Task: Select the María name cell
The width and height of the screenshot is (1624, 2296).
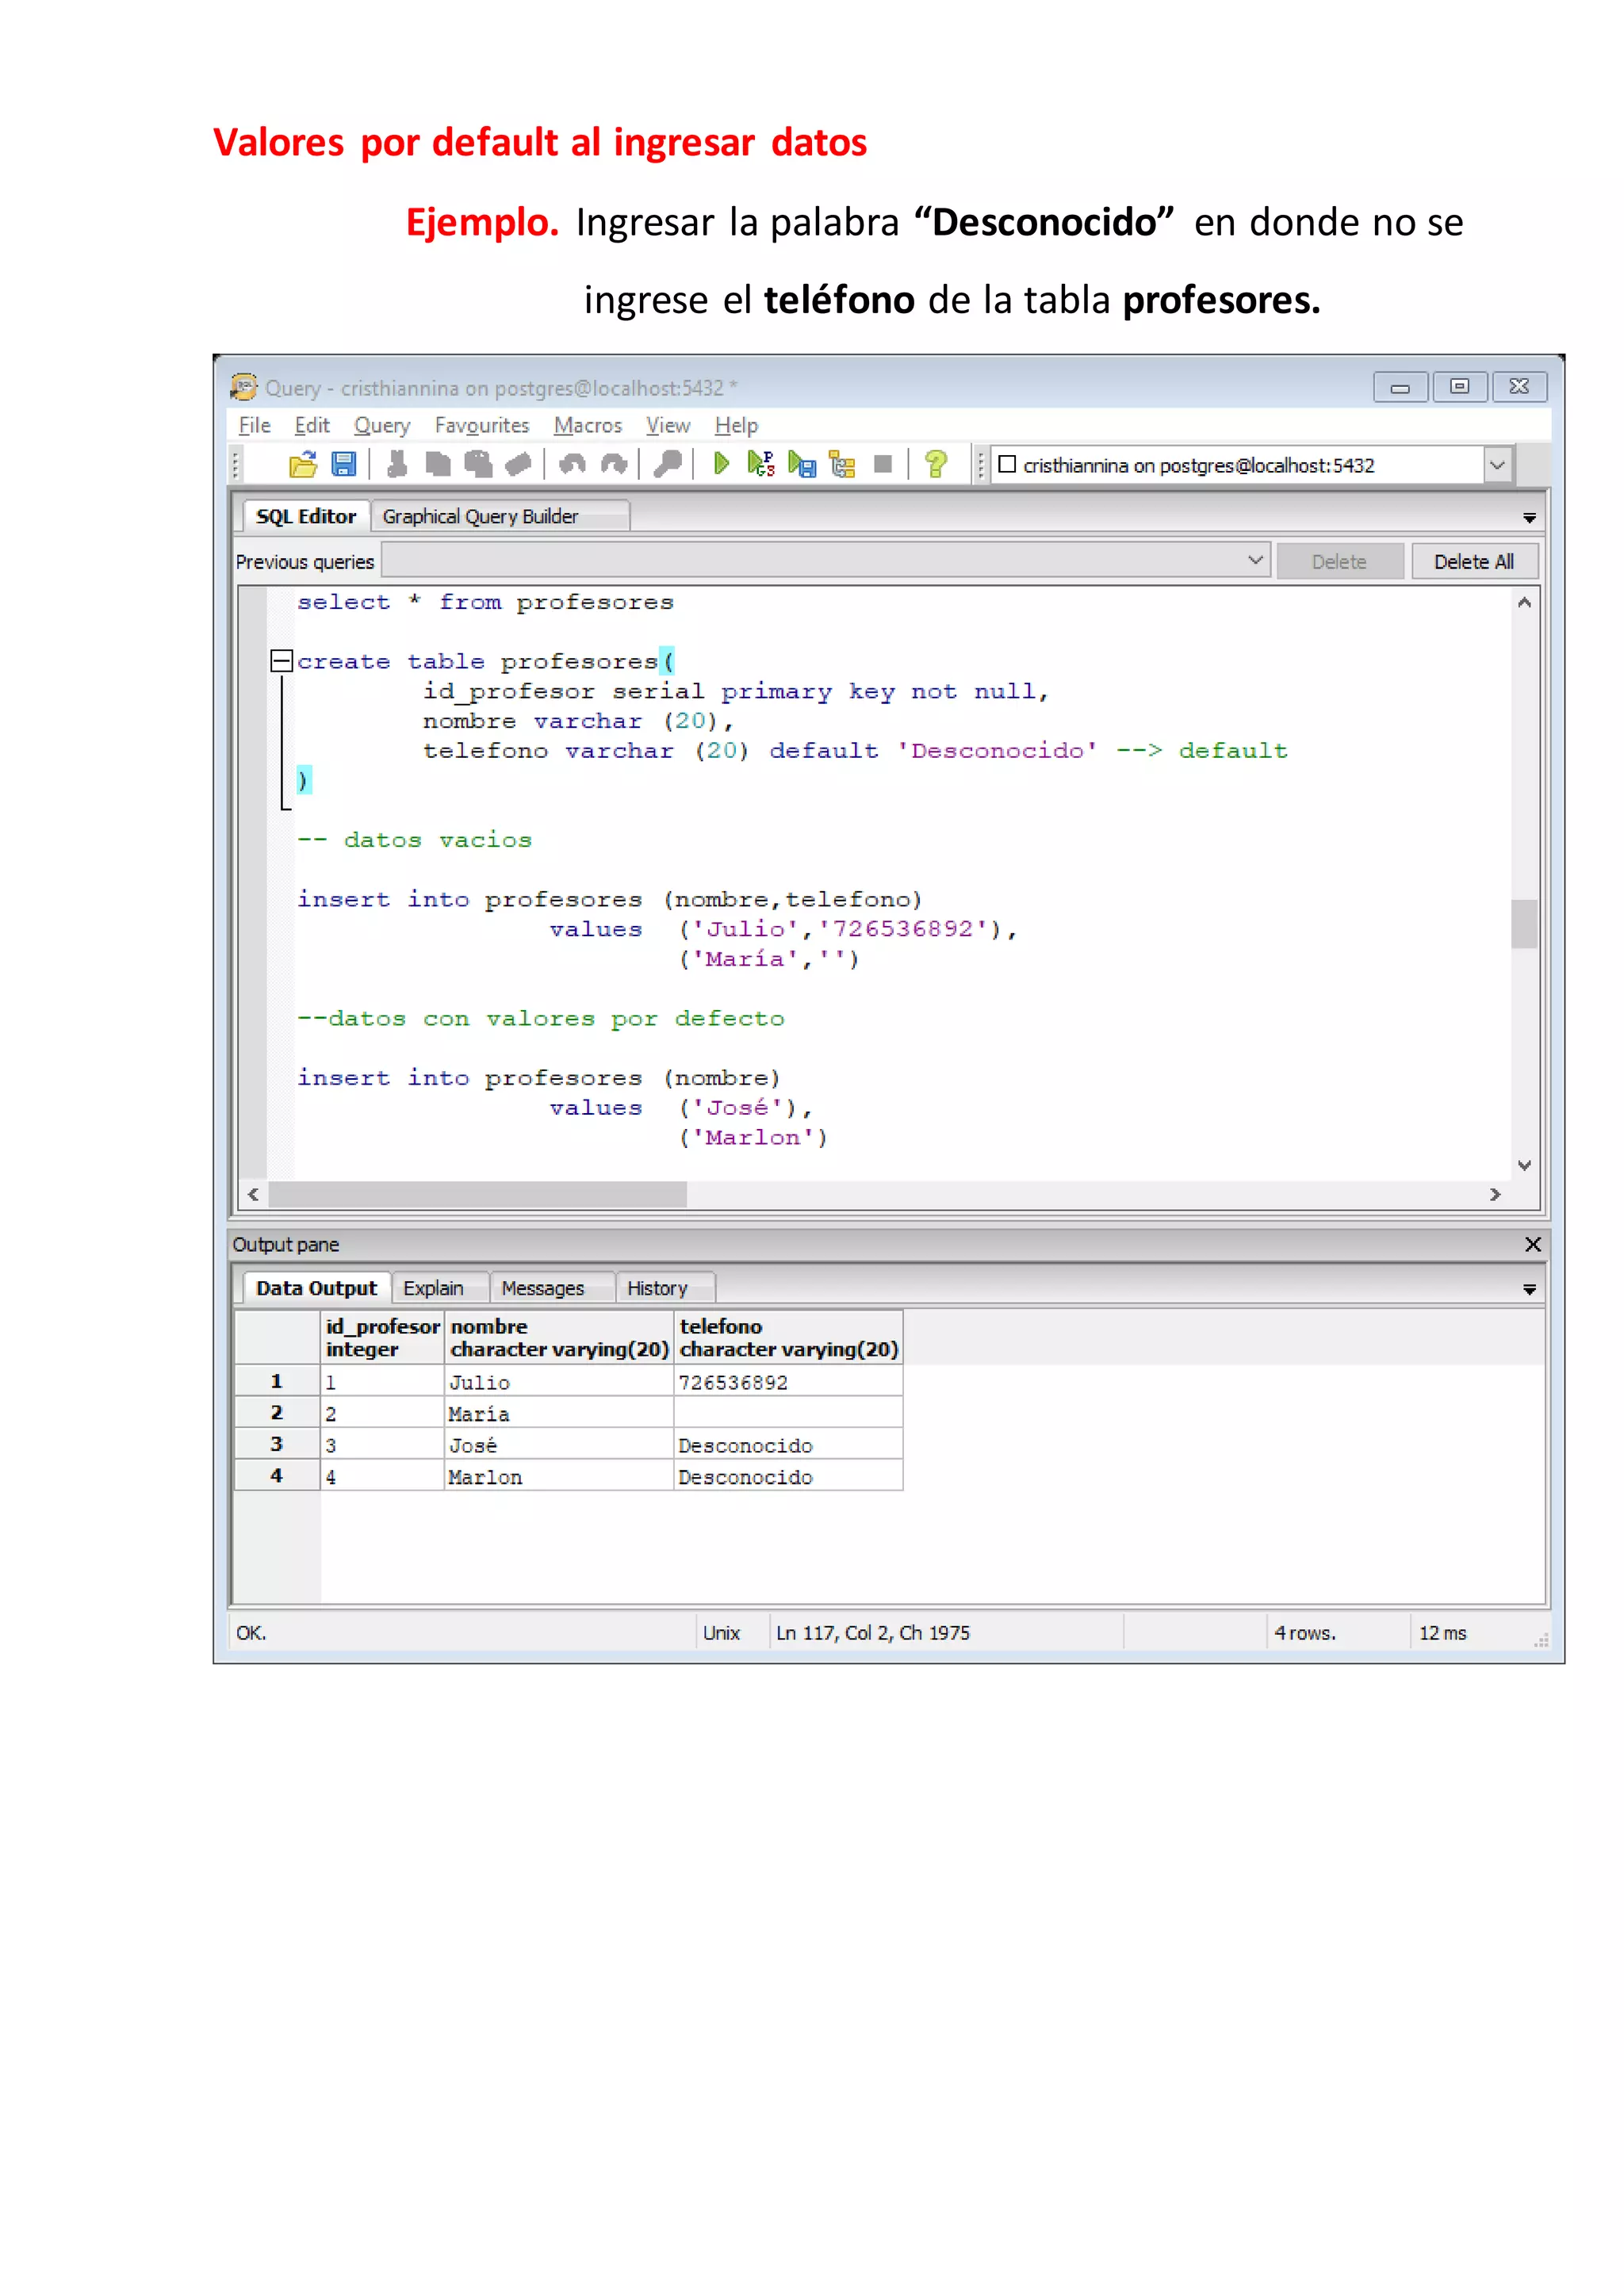Action: point(559,1414)
